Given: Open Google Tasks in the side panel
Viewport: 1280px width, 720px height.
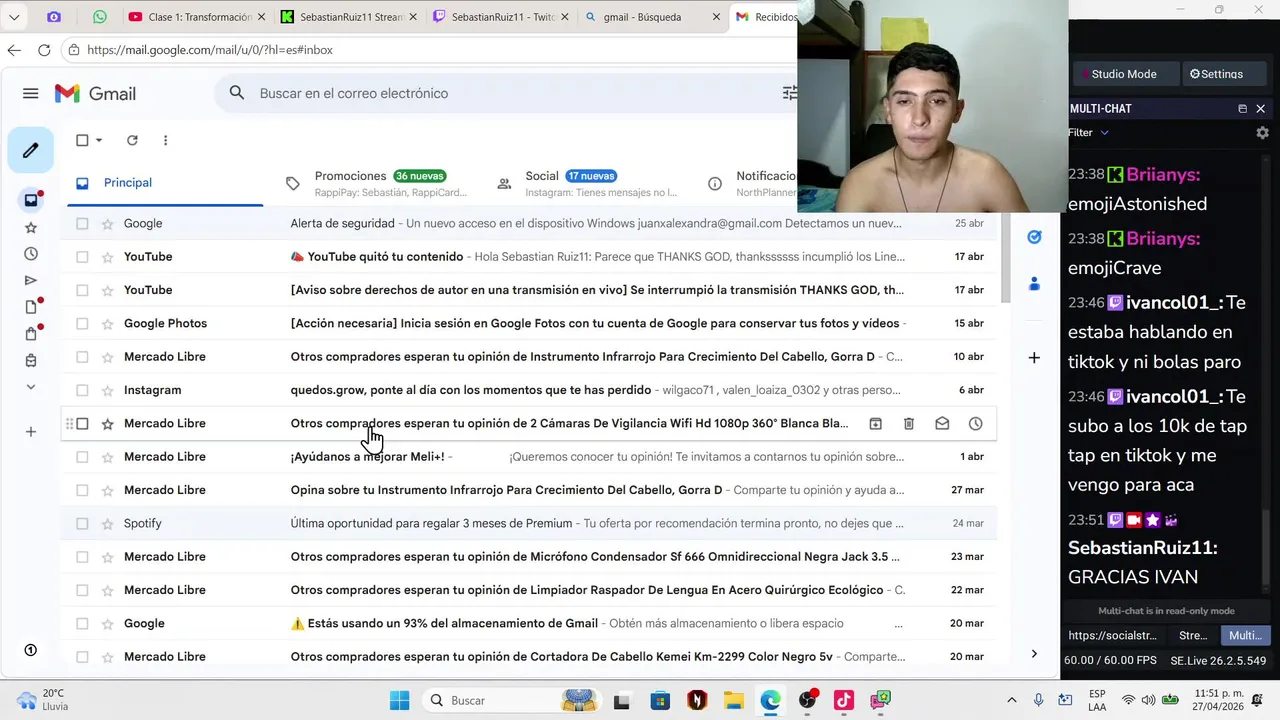Looking at the screenshot, I should pyautogui.click(x=1034, y=237).
